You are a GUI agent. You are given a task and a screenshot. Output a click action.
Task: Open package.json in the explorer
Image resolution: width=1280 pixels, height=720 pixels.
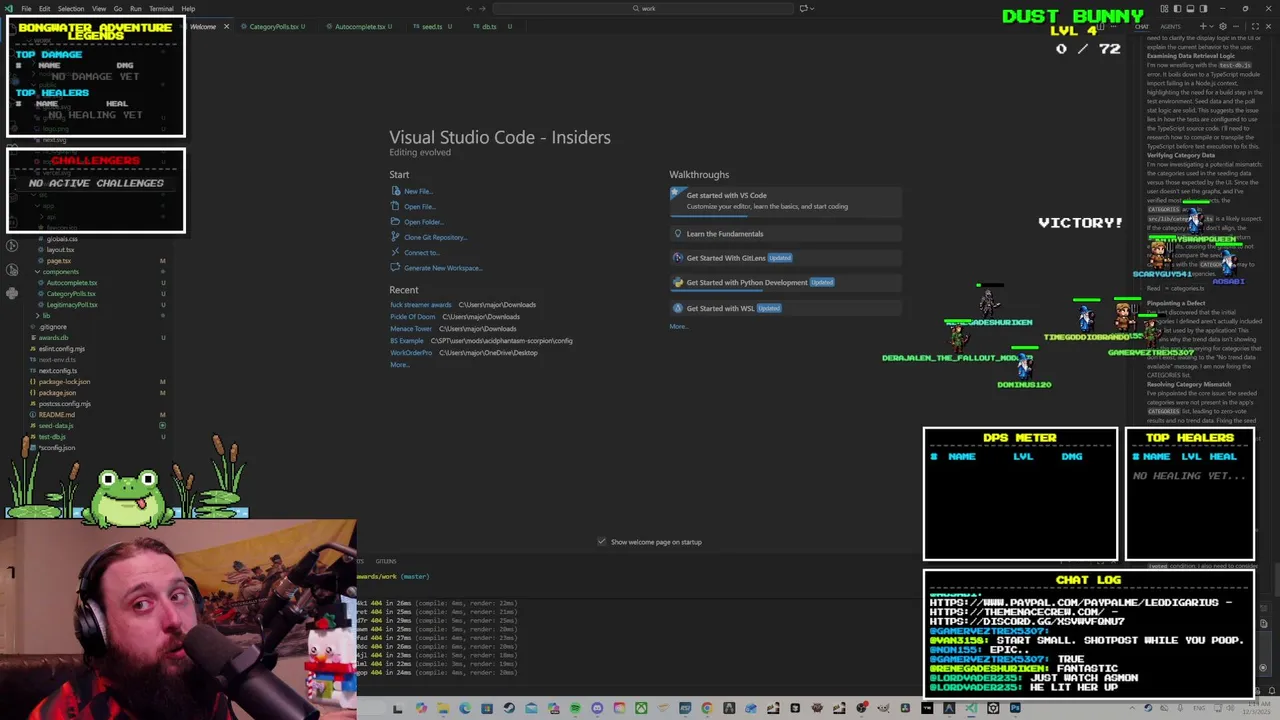coord(57,393)
